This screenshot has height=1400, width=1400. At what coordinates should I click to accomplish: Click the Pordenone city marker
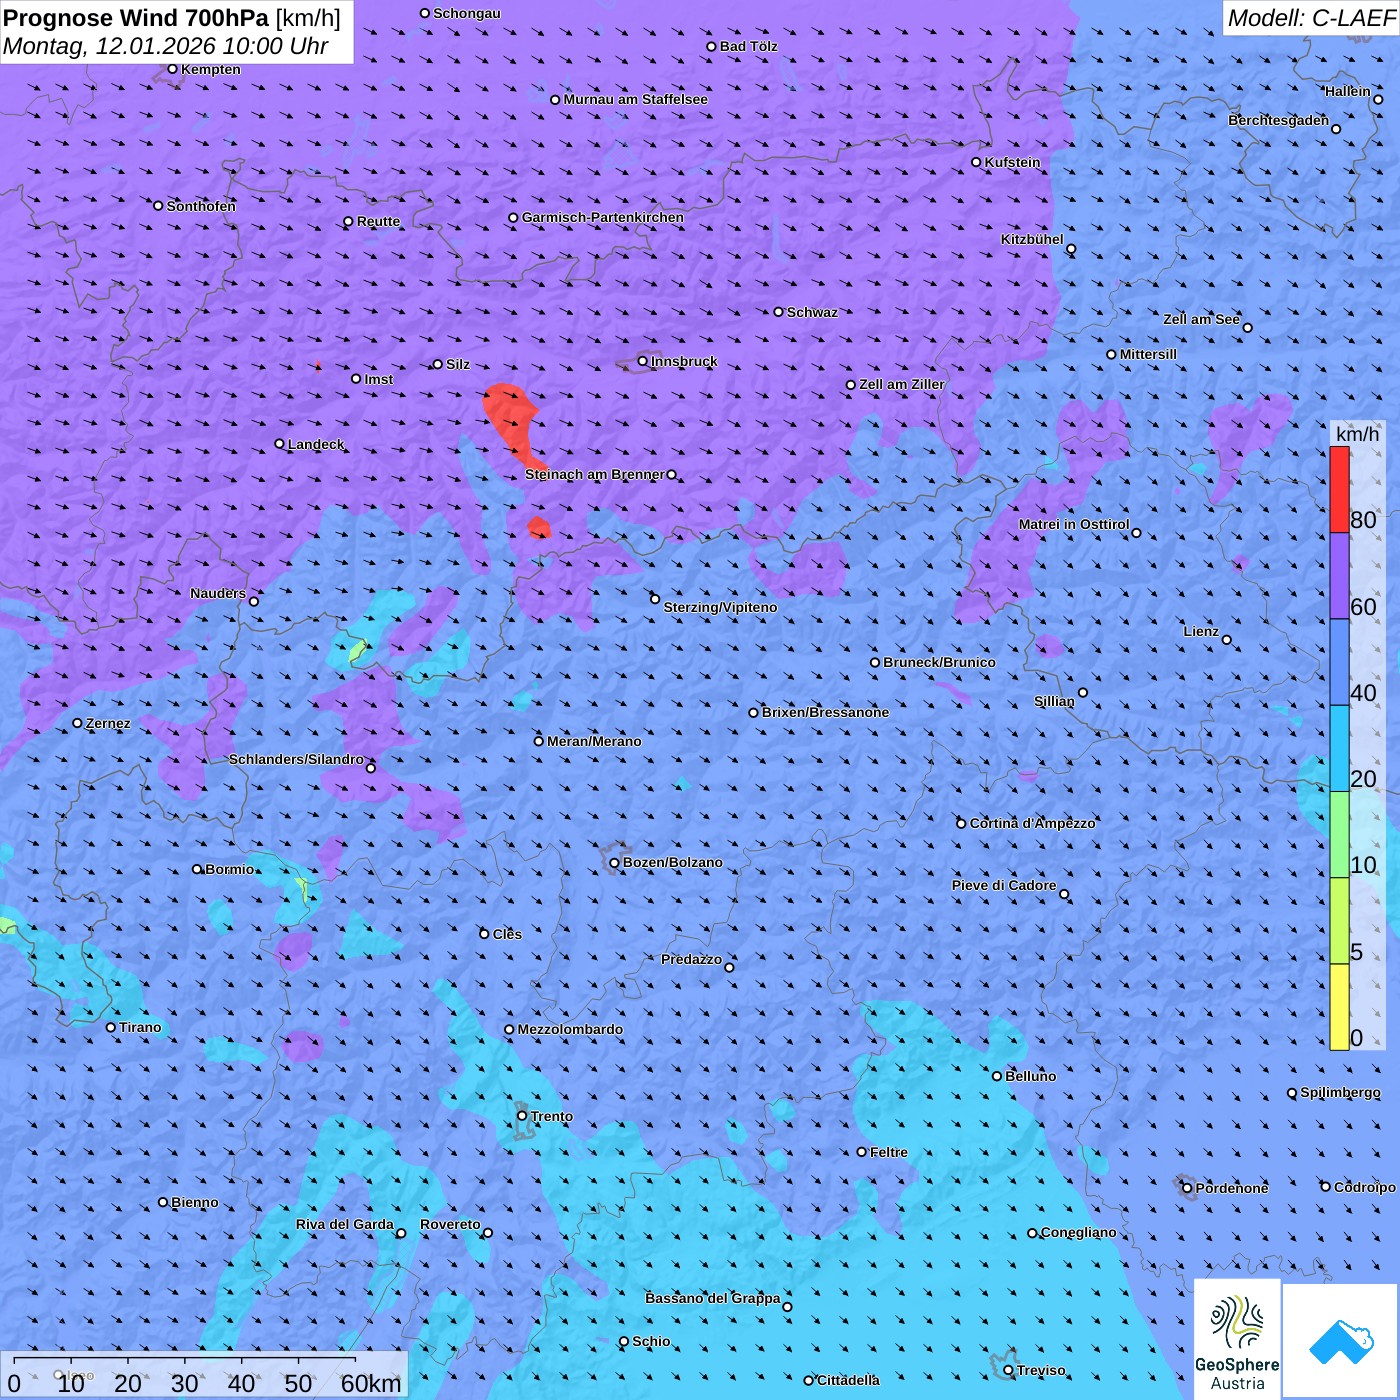(x=1187, y=1189)
